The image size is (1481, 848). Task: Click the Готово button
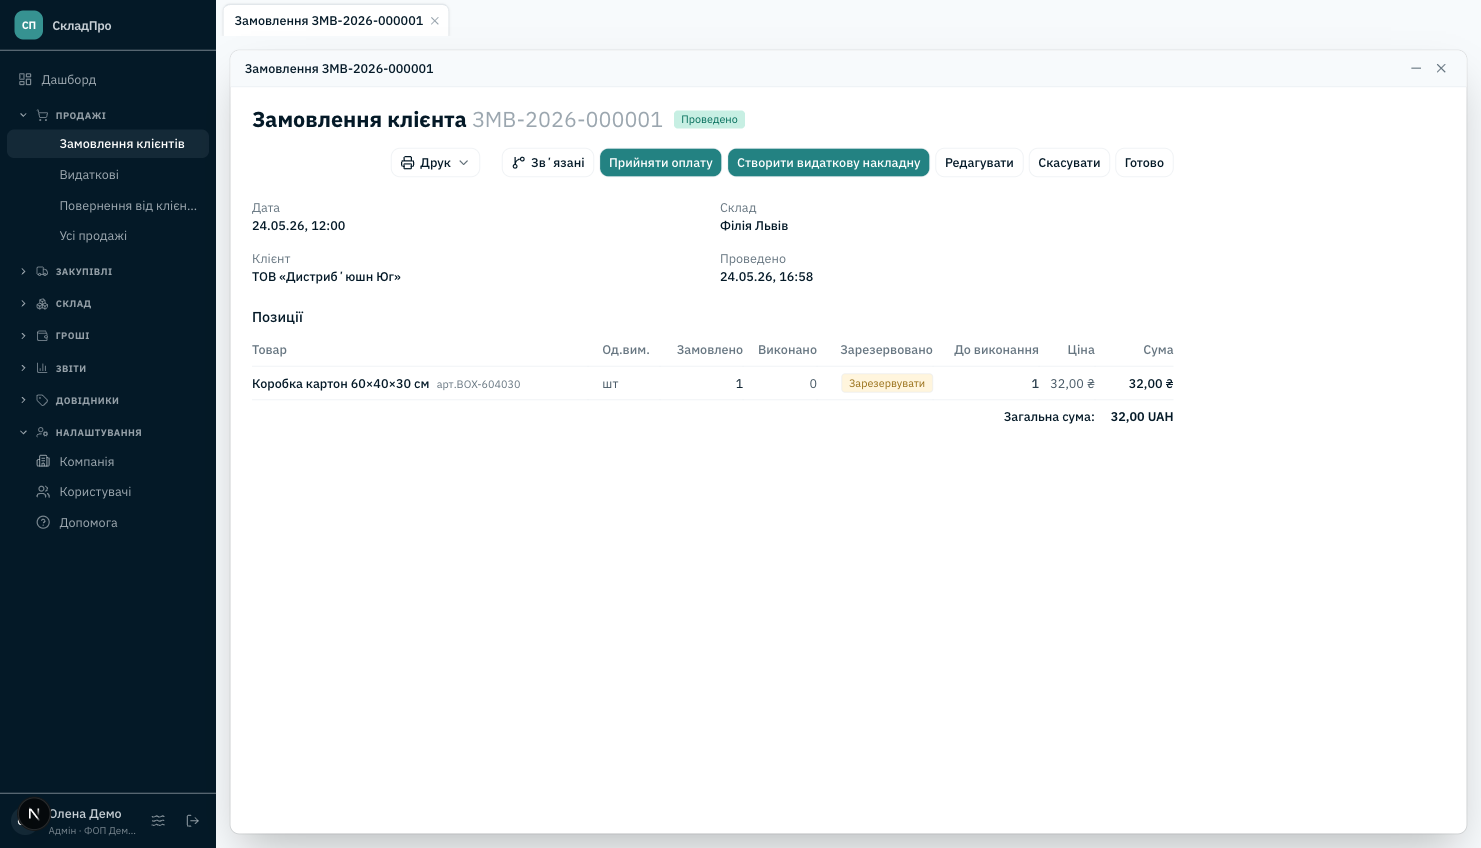pyautogui.click(x=1144, y=163)
